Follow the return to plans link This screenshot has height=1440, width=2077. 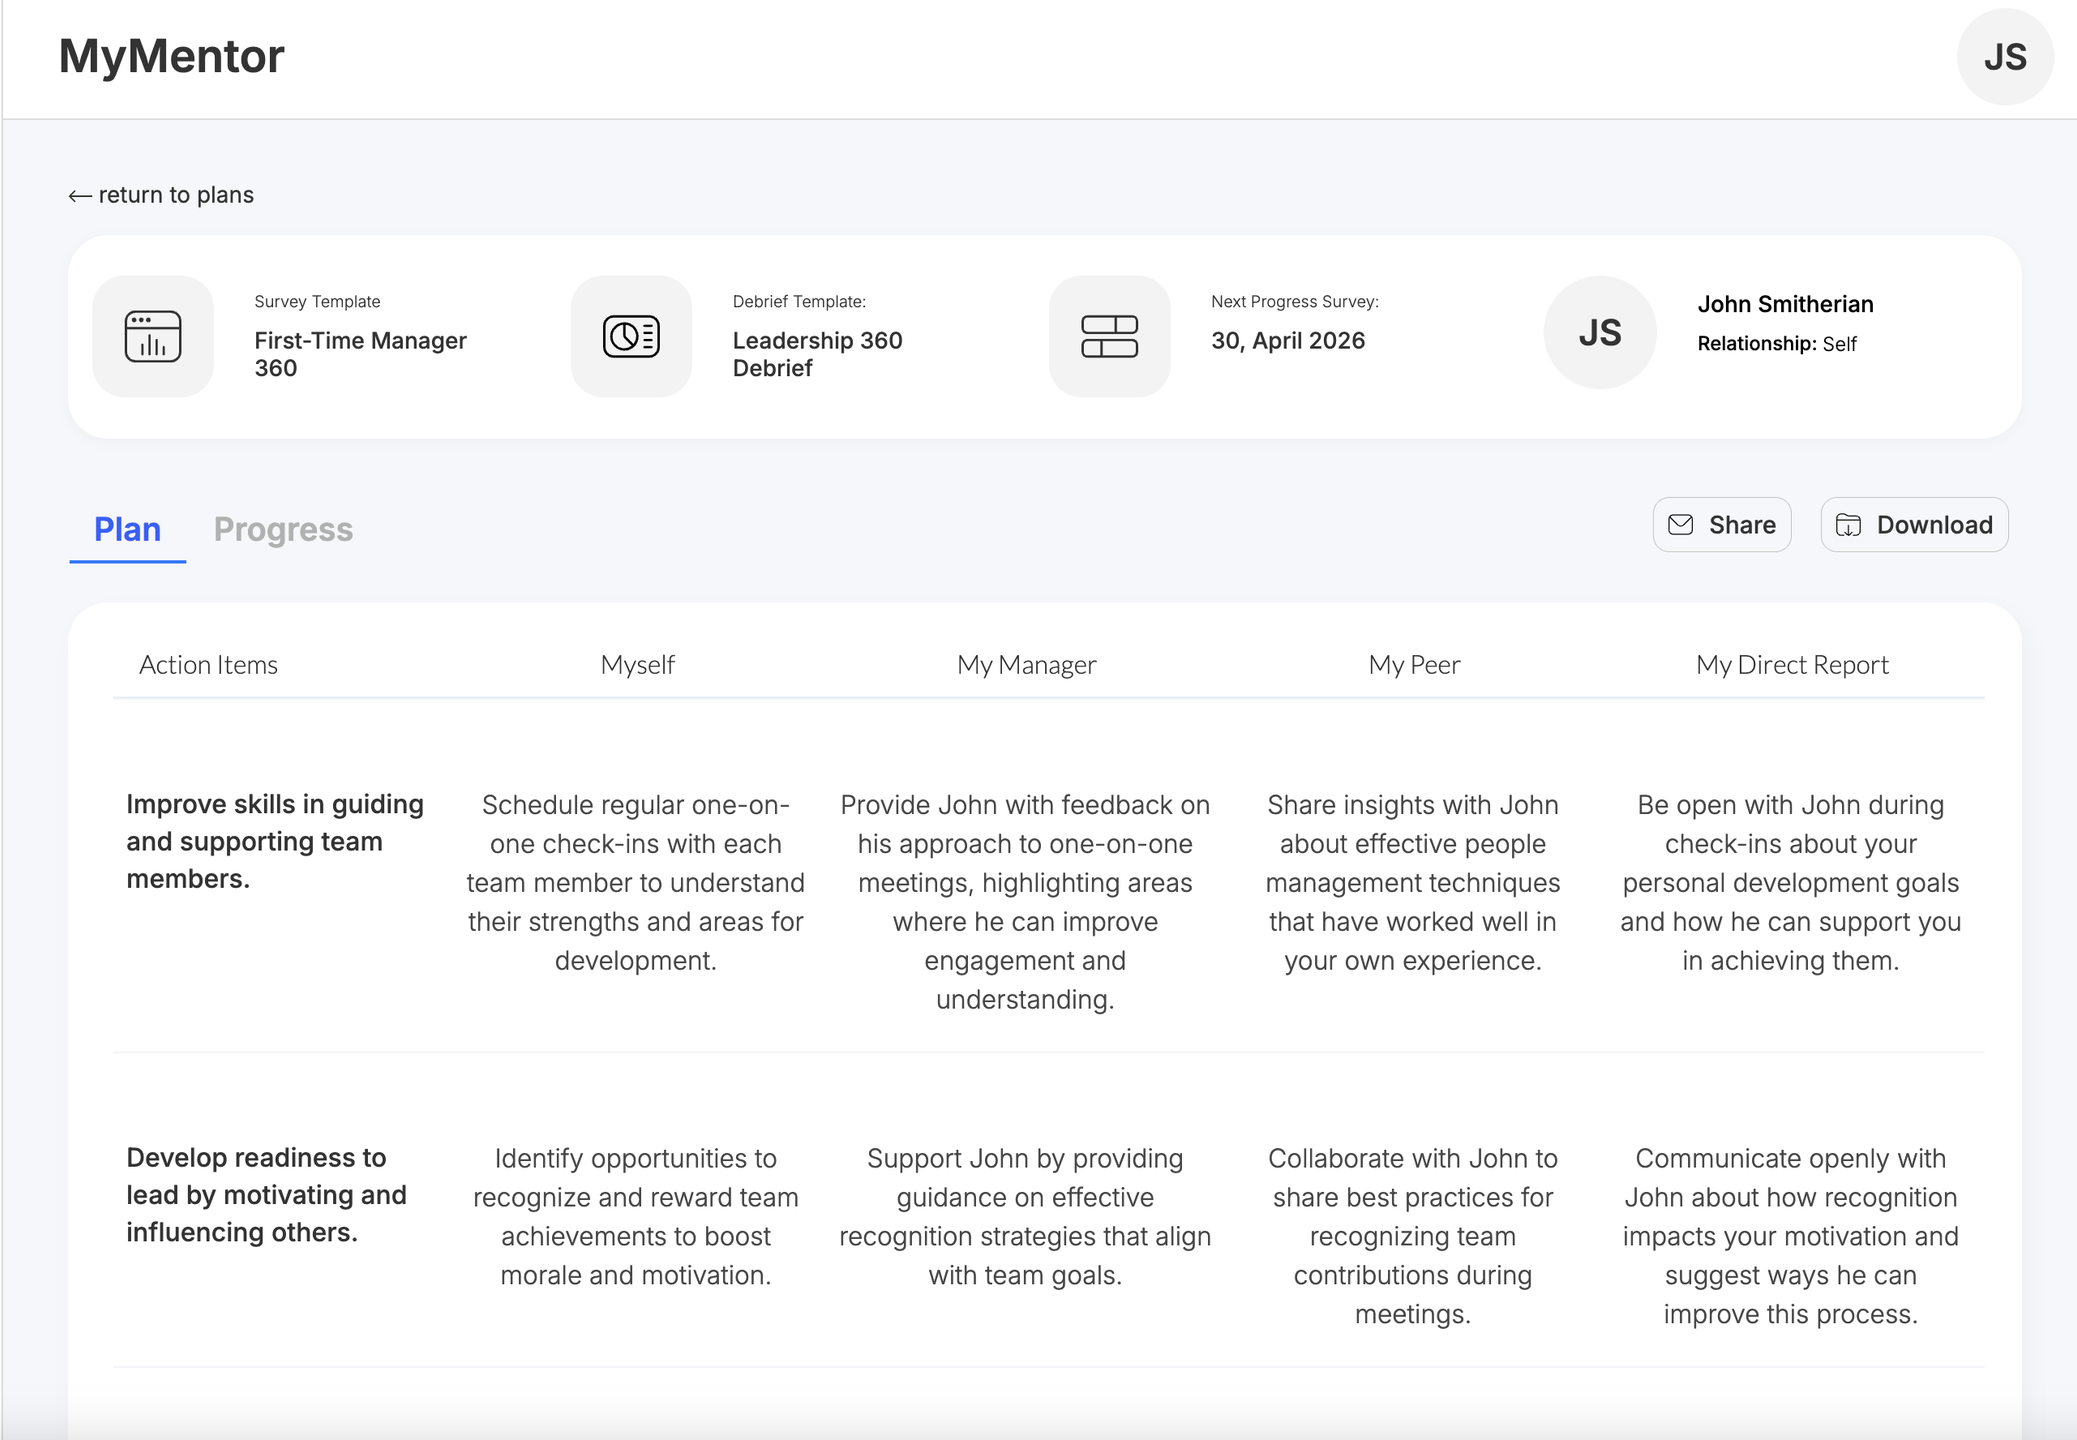176,195
